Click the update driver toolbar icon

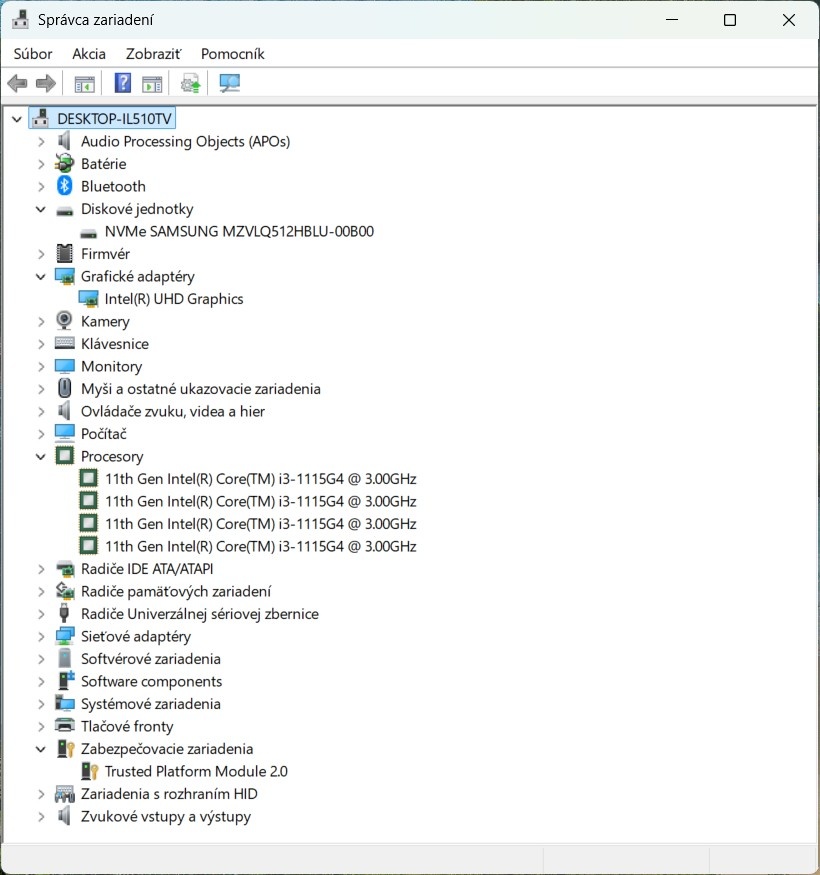point(189,83)
